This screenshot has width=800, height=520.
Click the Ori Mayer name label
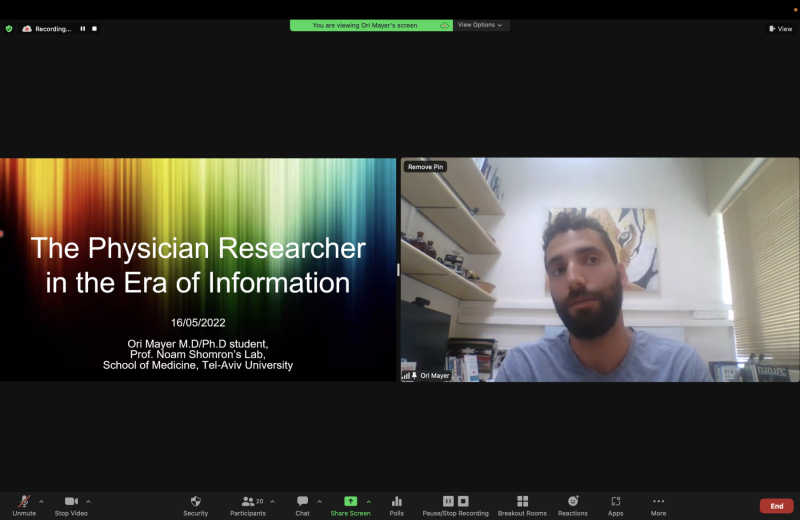pos(435,376)
